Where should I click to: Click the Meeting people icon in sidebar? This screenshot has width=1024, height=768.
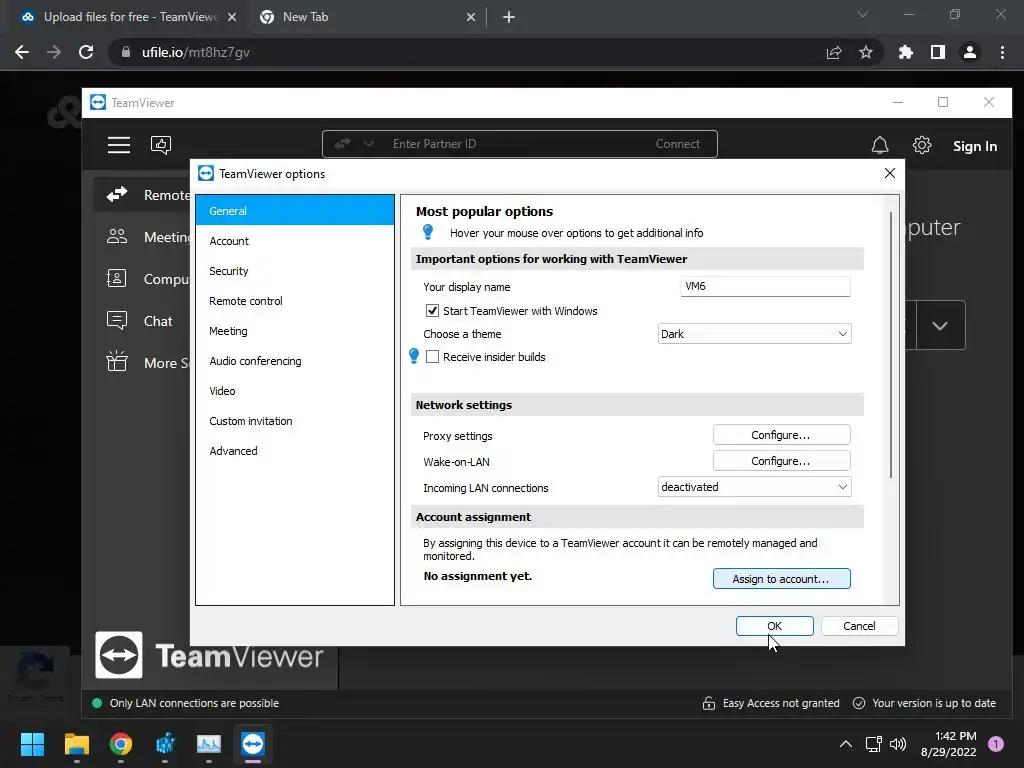117,236
